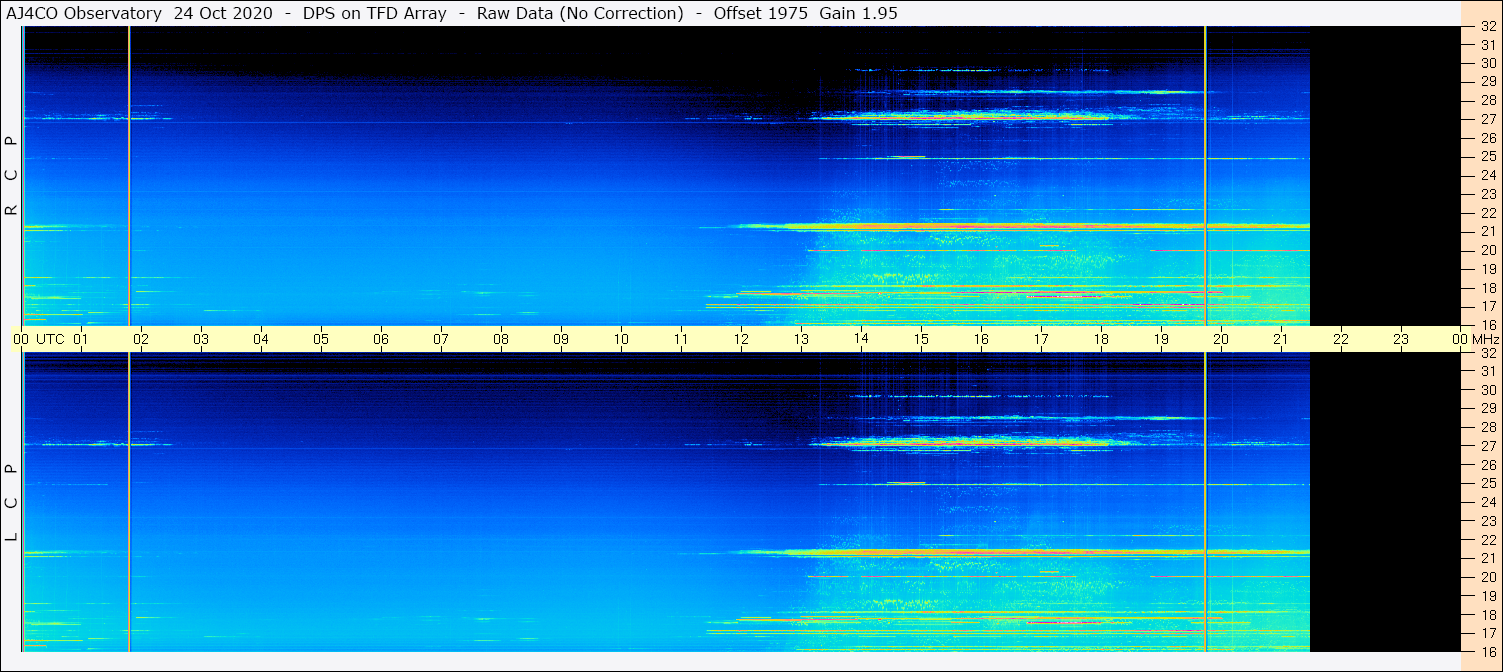Click the AJ4CO Observatory title text
1503x672 pixels.
84,13
